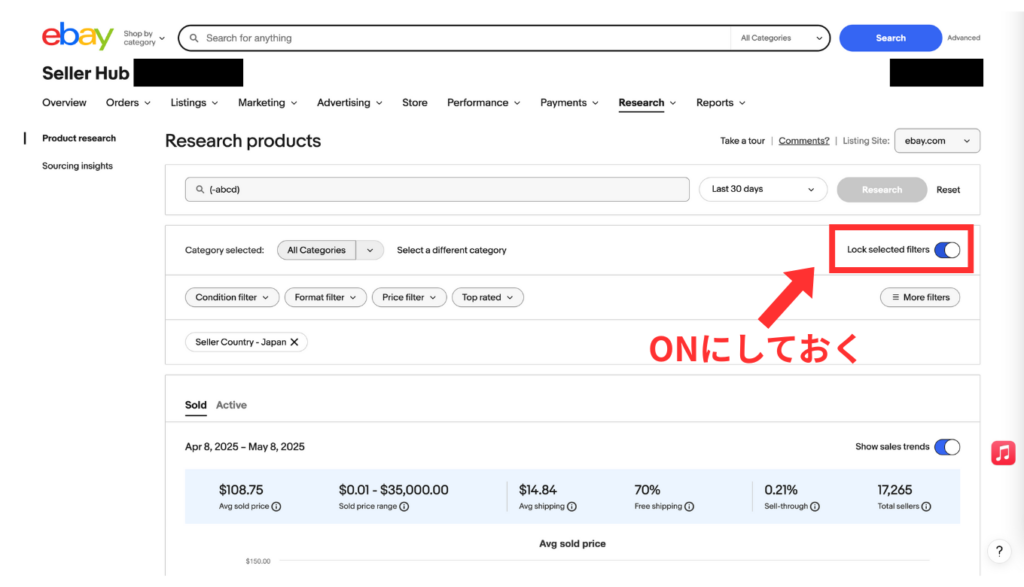Screen dimensions: 1024x587
Task: Open the Shop by category dropdown
Action: click(x=144, y=38)
